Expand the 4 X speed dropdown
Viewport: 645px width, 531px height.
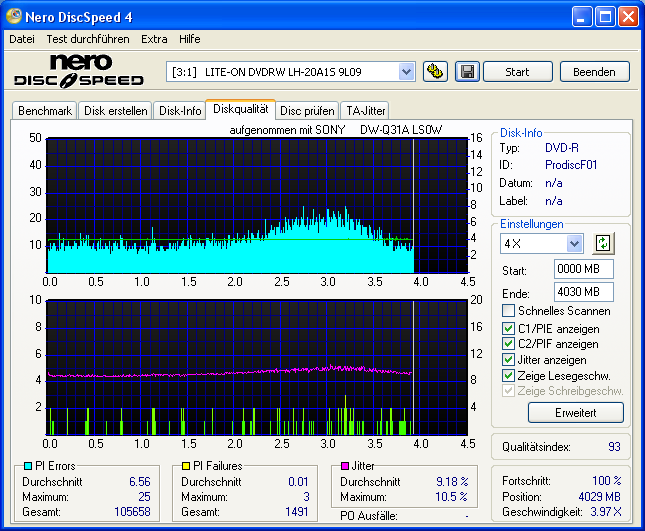tap(575, 243)
